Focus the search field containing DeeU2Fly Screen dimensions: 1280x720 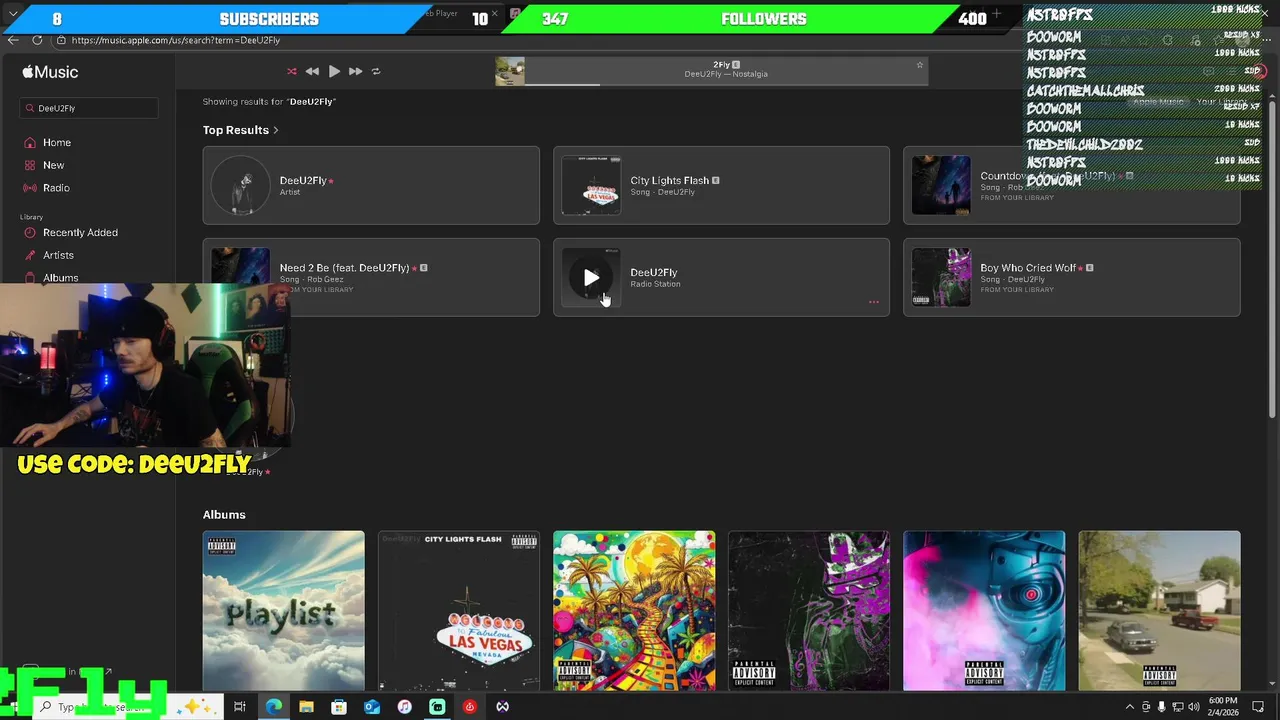[89, 108]
